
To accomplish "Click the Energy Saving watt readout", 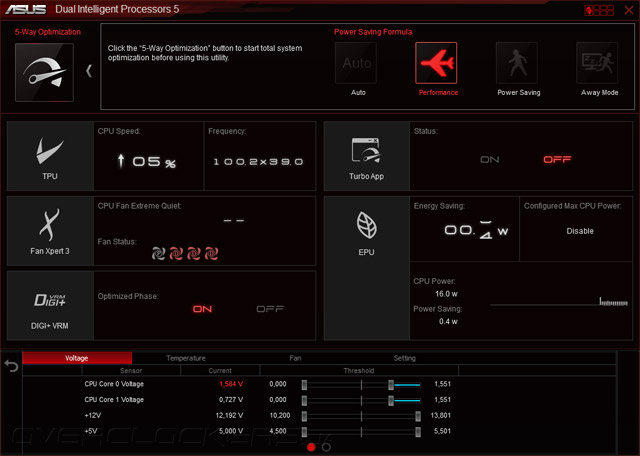I will [476, 230].
